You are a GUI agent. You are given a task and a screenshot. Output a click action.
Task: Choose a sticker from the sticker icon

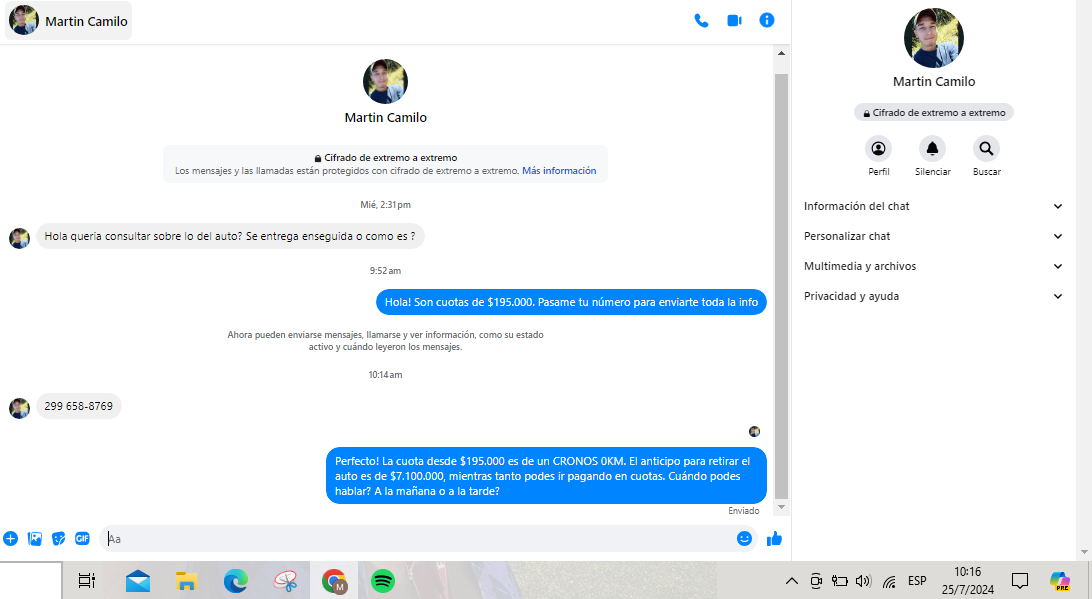click(58, 538)
